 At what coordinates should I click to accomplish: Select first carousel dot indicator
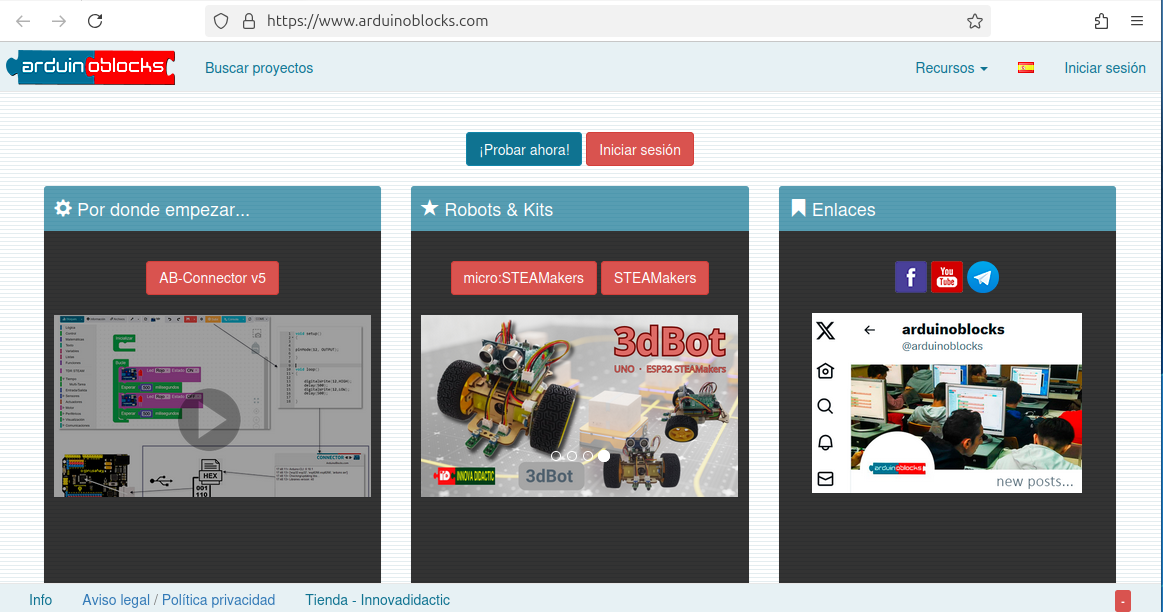coord(556,456)
